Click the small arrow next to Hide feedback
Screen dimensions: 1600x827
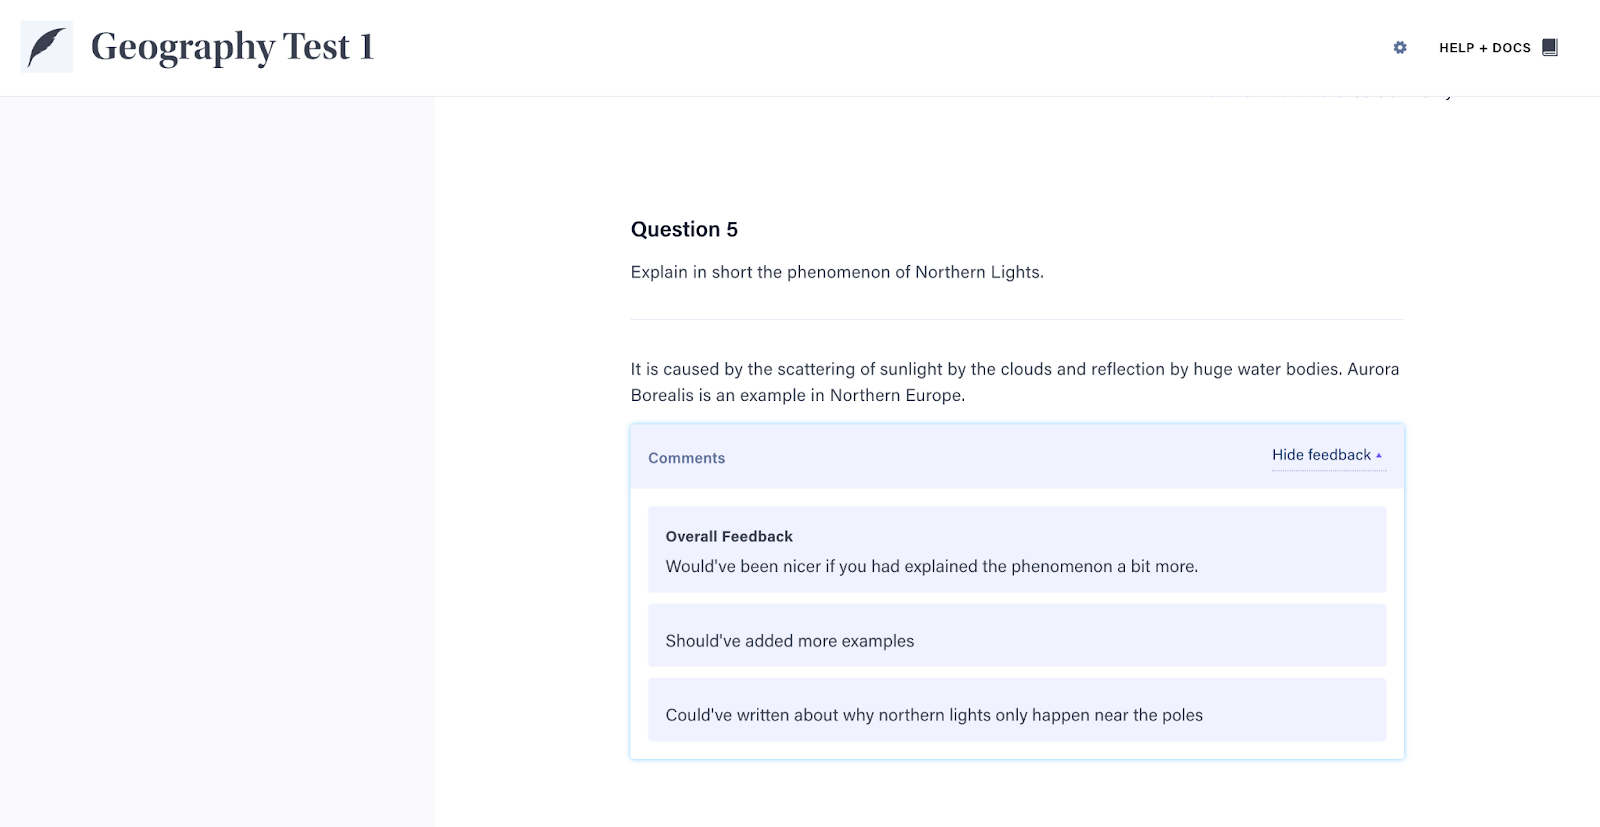1379,455
